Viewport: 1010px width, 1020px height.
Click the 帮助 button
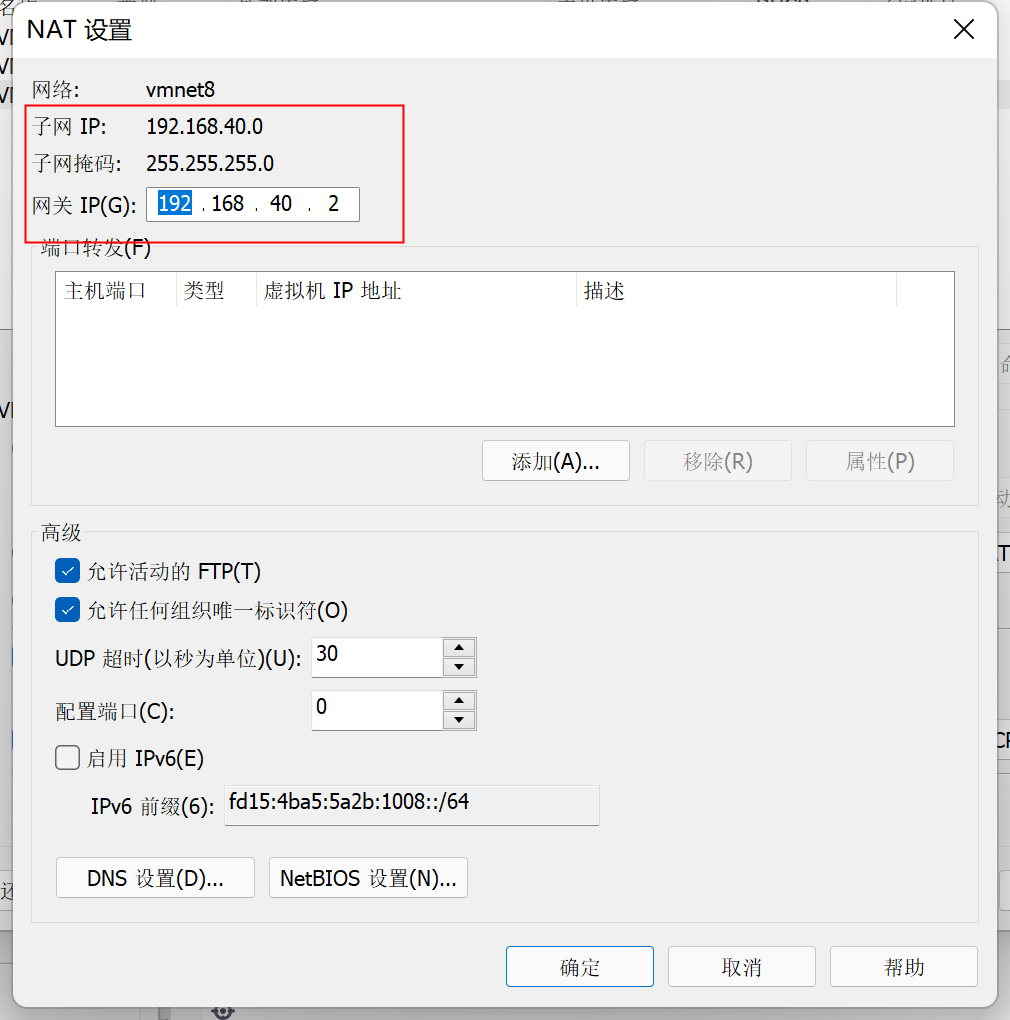[903, 967]
